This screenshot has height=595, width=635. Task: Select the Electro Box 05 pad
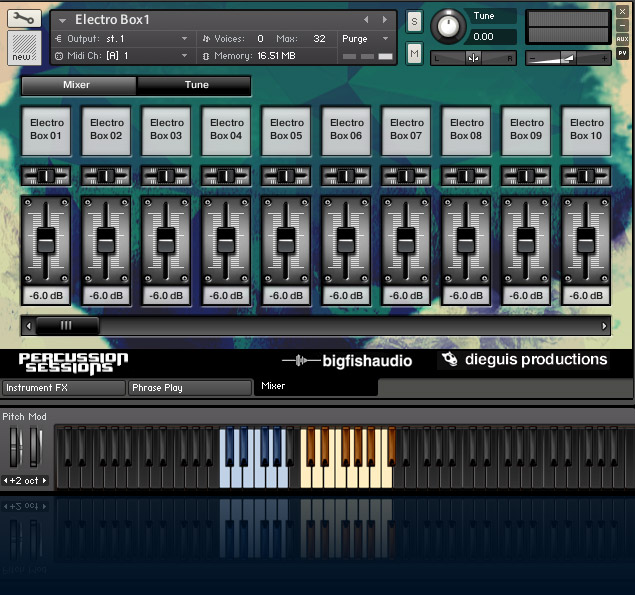[286, 130]
